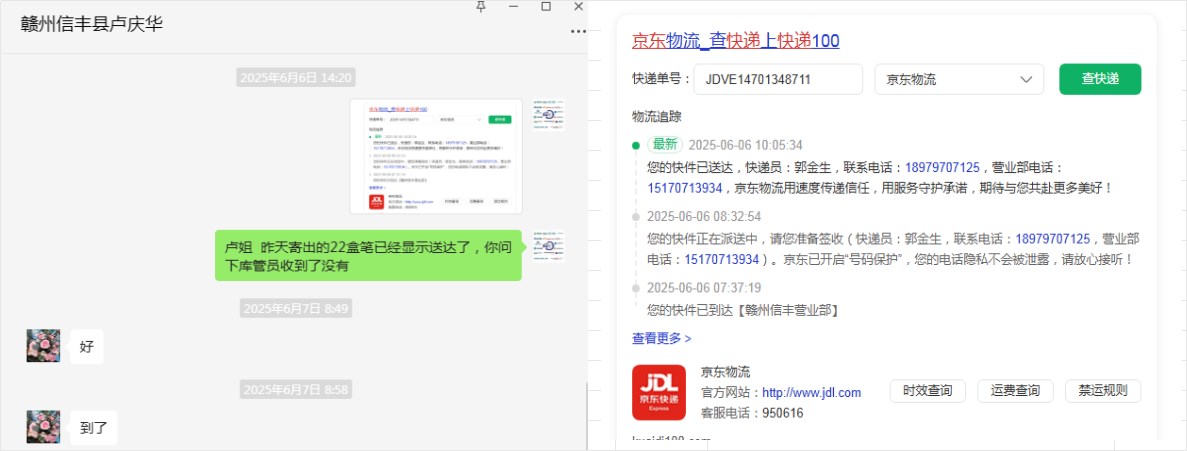1187x451 pixels.
Task: Open the 京东物流 courier company dropdown
Action: [x=959, y=79]
